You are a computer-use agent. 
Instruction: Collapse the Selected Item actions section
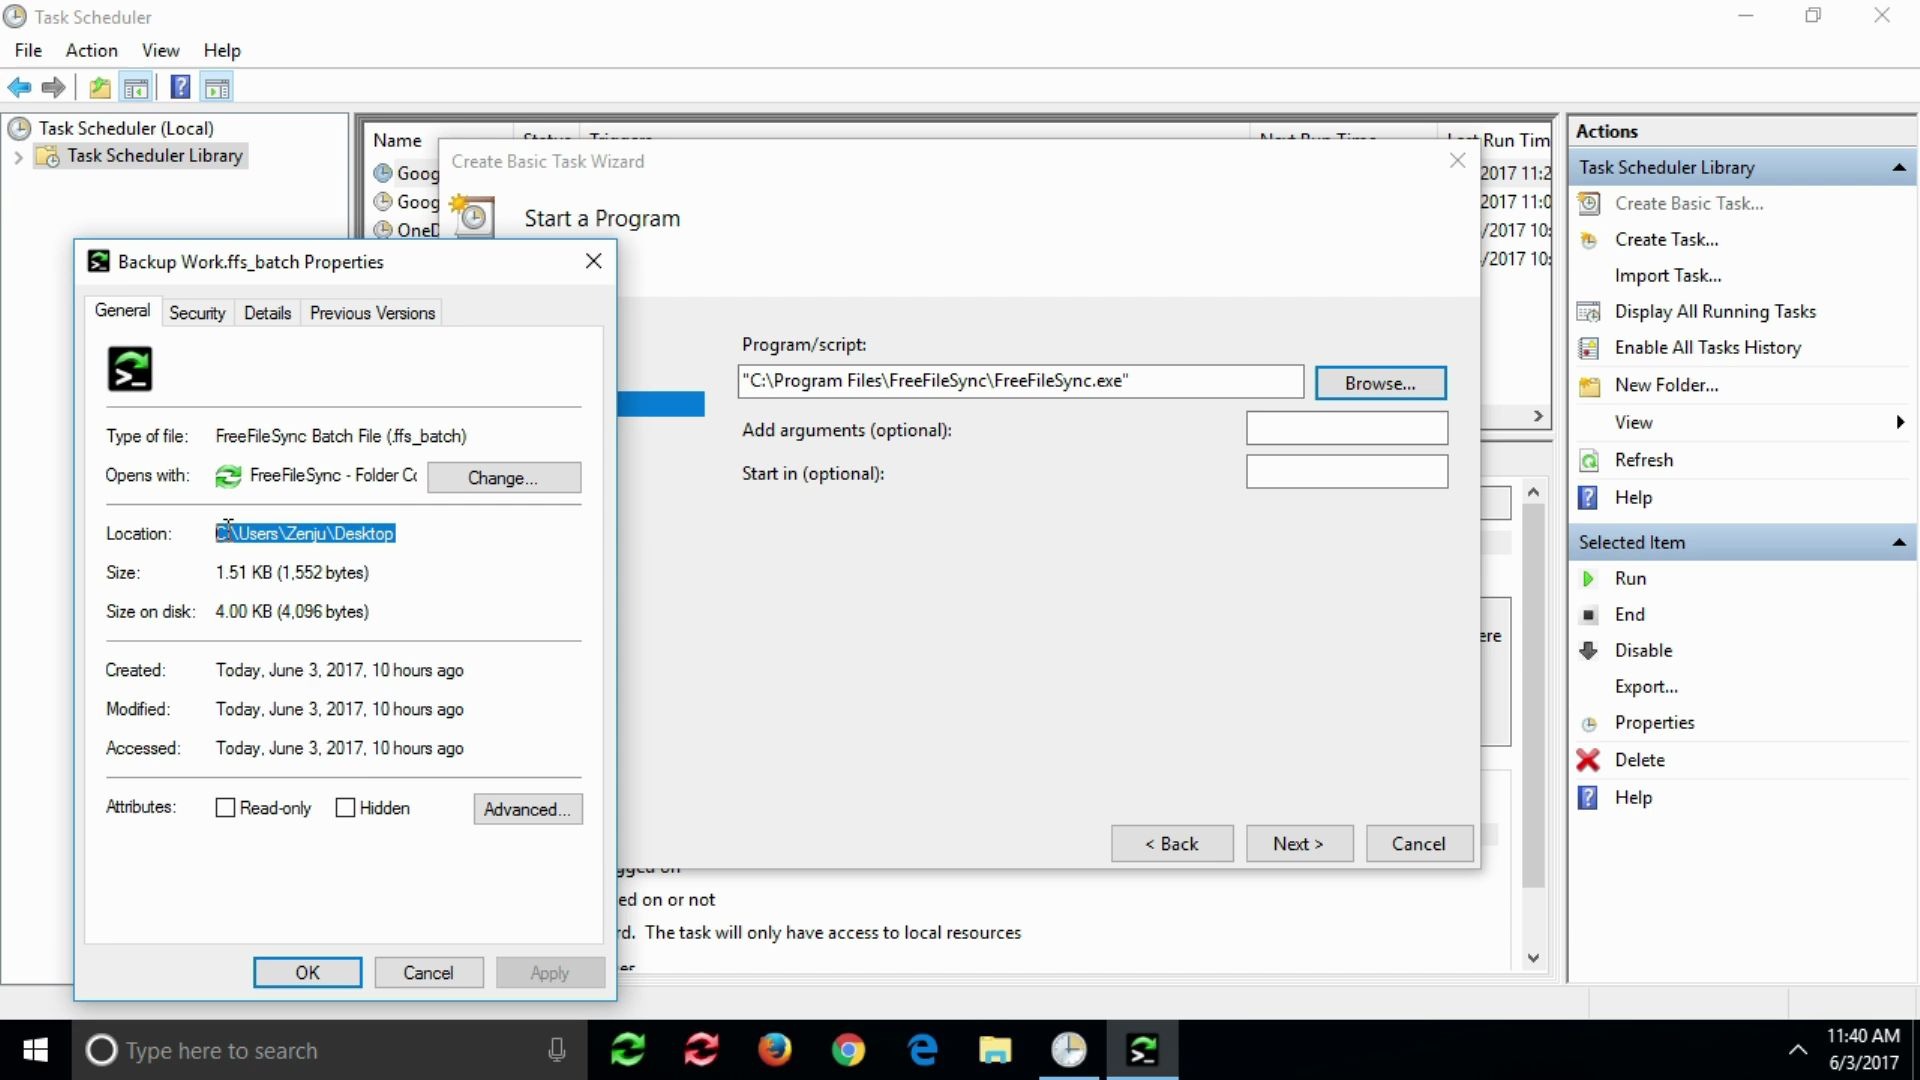[1898, 543]
